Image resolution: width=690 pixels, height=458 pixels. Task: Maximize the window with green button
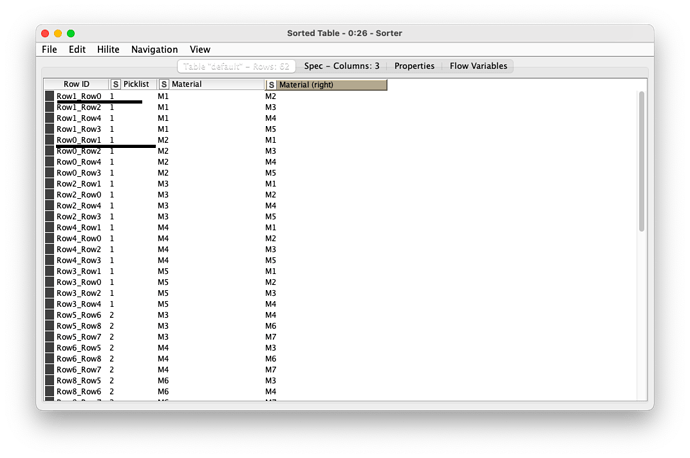(x=71, y=33)
